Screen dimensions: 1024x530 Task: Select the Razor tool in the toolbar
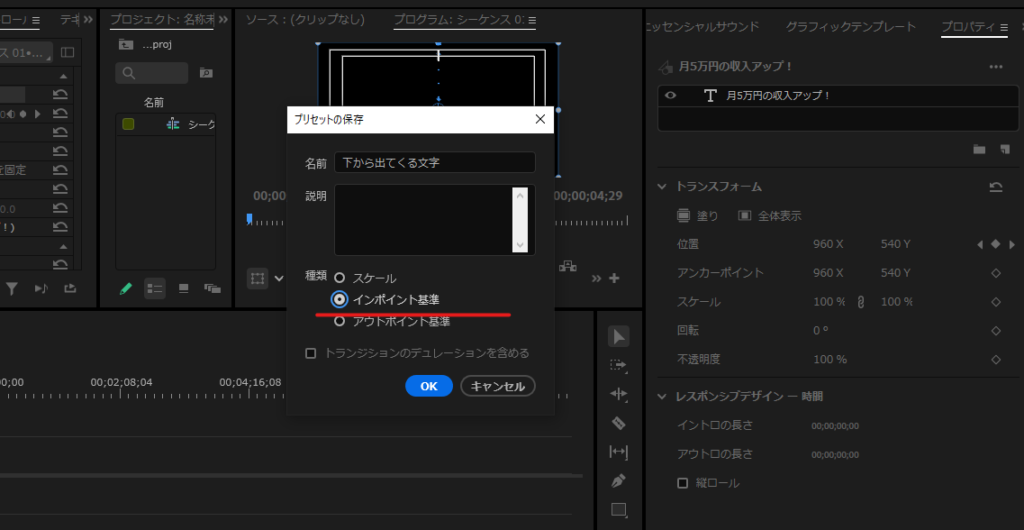[618, 423]
